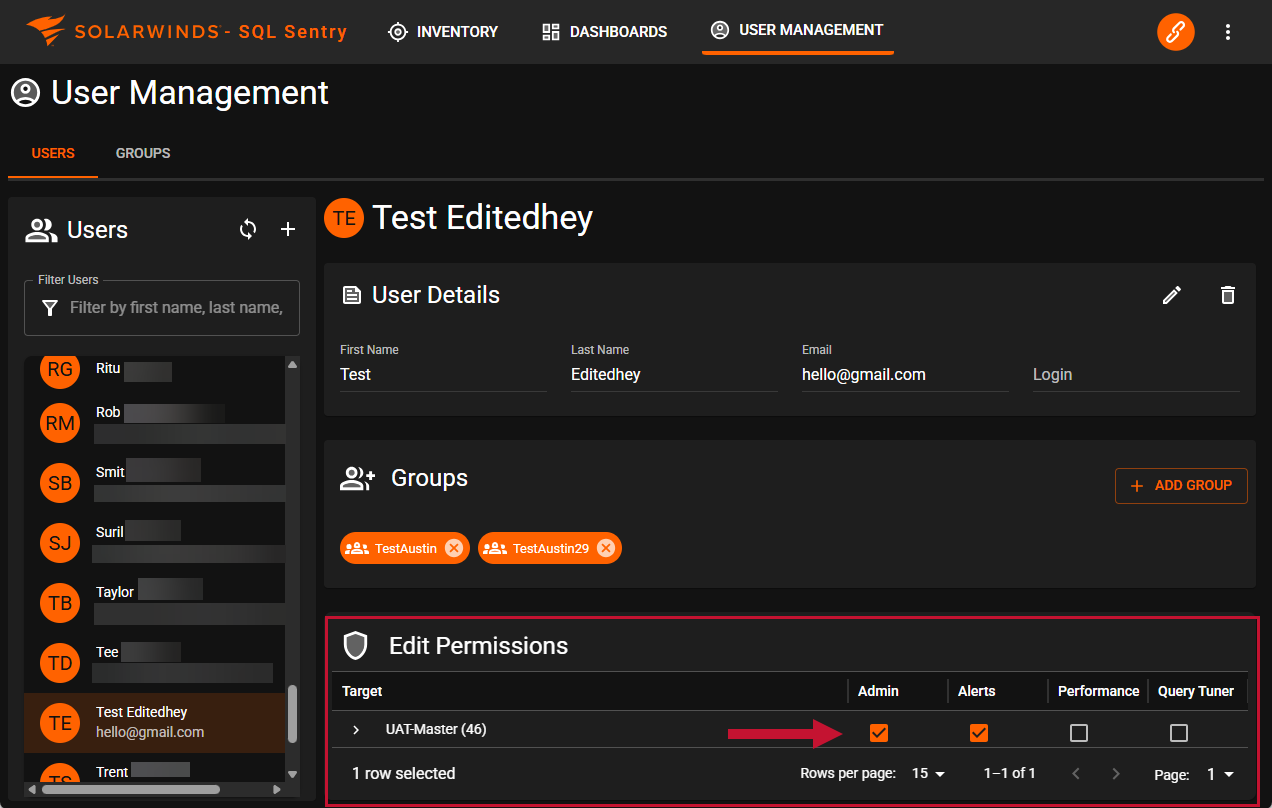Click the delete trash icon in User Details
1272x808 pixels.
point(1228,295)
